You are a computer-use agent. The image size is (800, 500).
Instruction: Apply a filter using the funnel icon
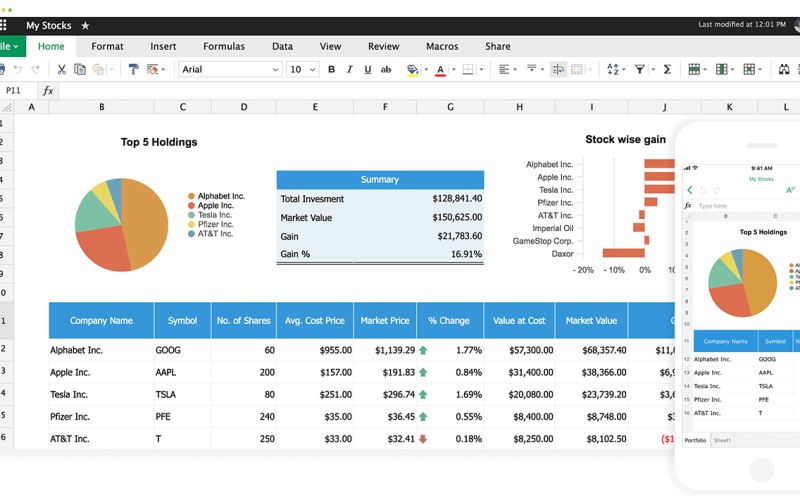click(x=639, y=69)
